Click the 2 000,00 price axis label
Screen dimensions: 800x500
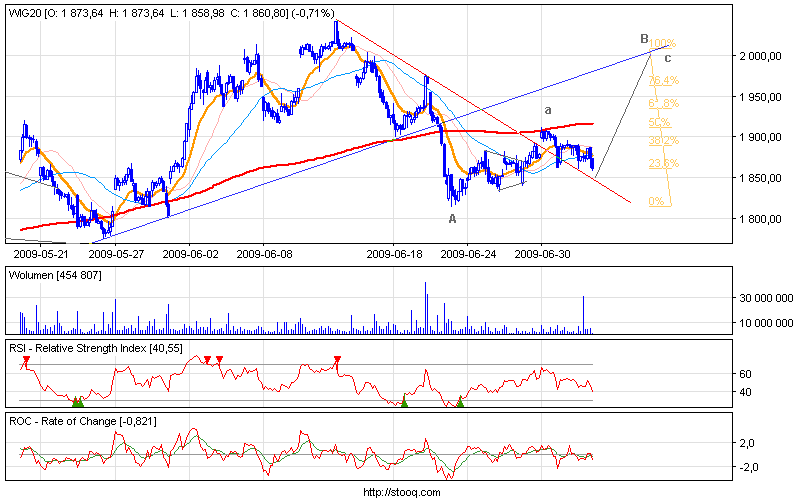pyautogui.click(x=760, y=56)
